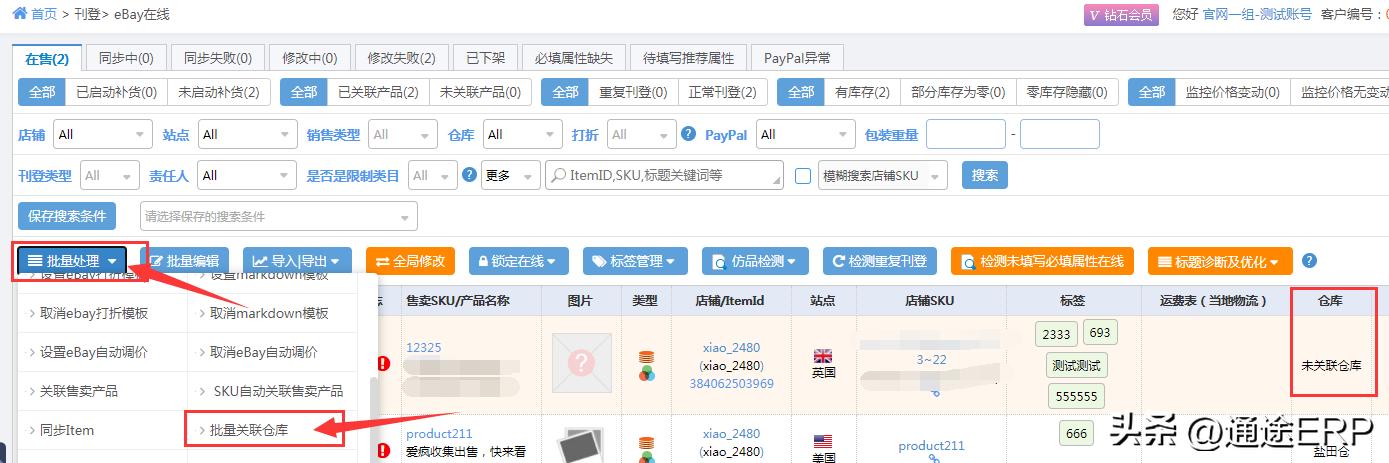
Task: Open PayPal dropdown
Action: (x=805, y=134)
